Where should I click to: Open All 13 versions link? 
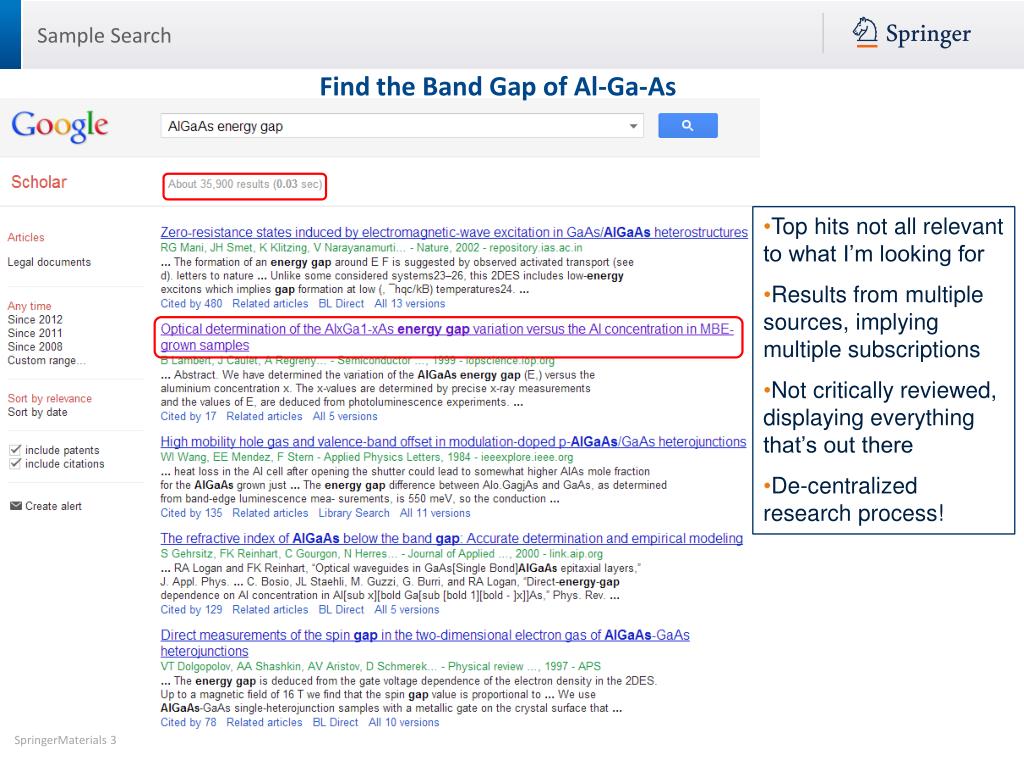410,304
